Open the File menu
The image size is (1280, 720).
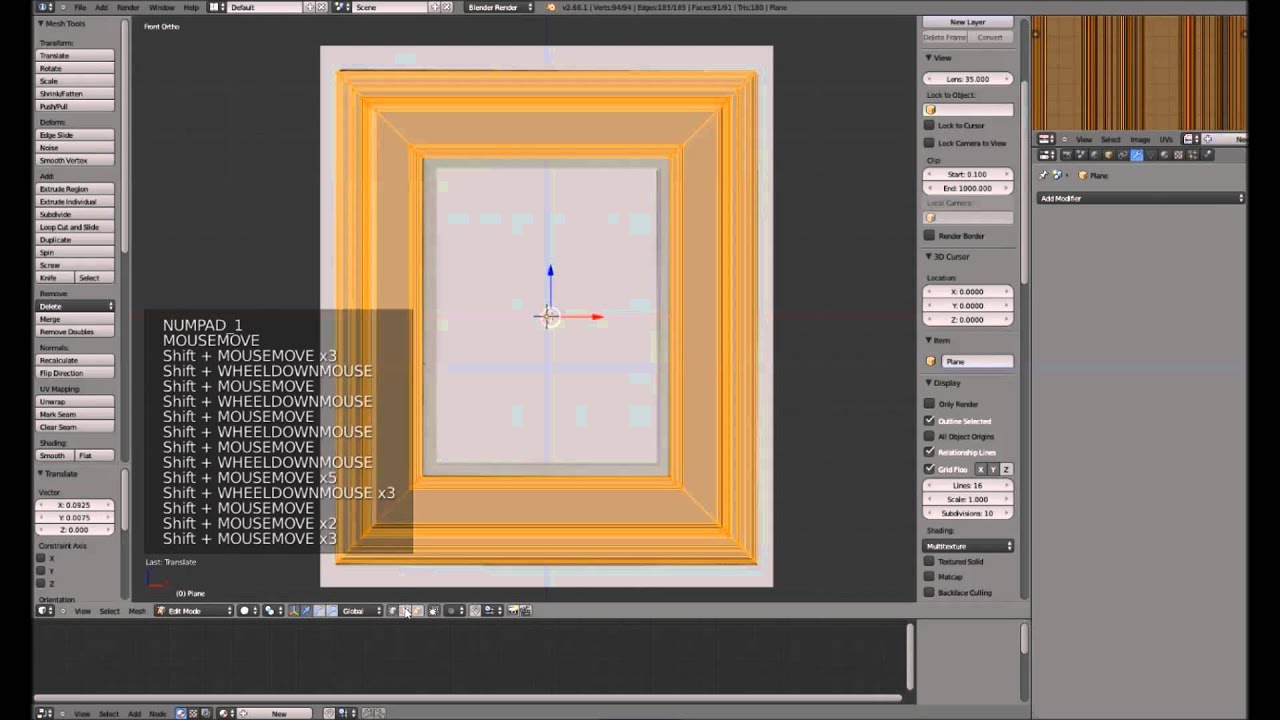[80, 7]
